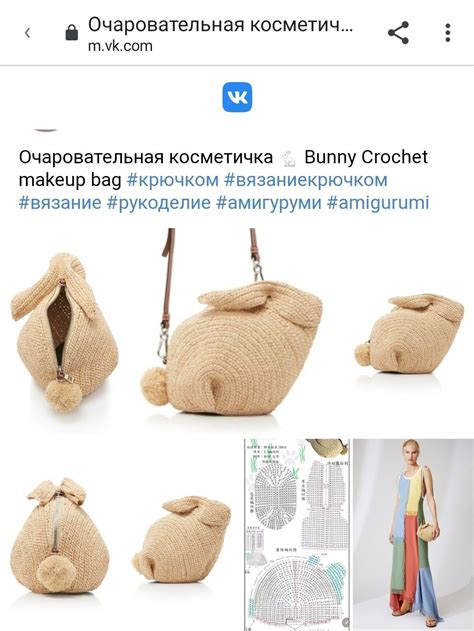Open the three-dot overflow menu
474x631 pixels.
447,33
